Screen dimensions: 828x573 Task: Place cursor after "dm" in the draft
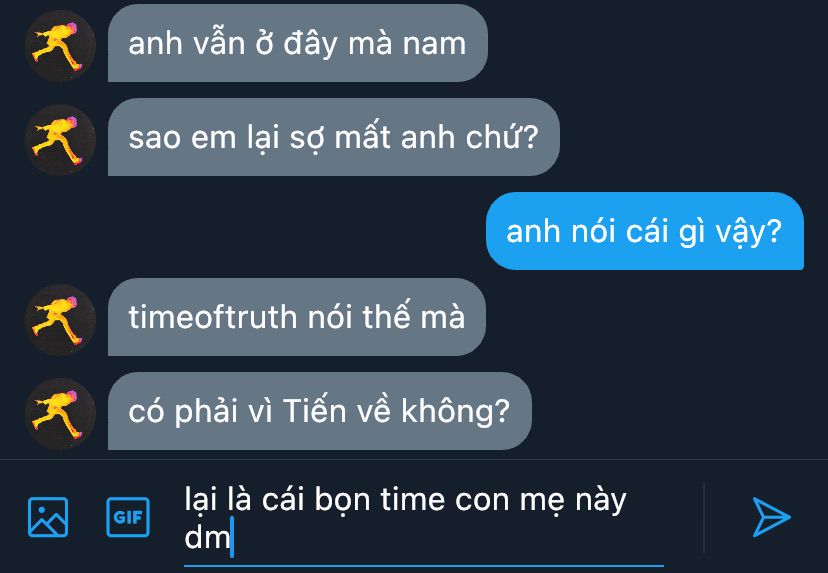pyautogui.click(x=232, y=538)
